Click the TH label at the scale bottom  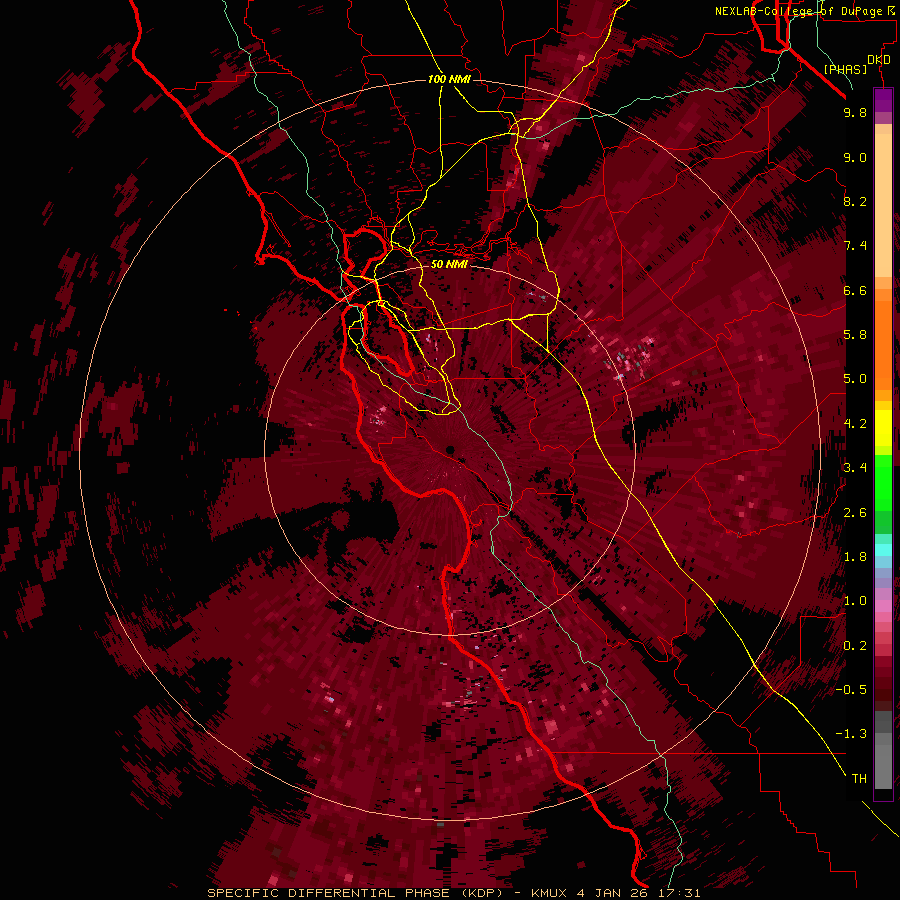click(x=859, y=779)
